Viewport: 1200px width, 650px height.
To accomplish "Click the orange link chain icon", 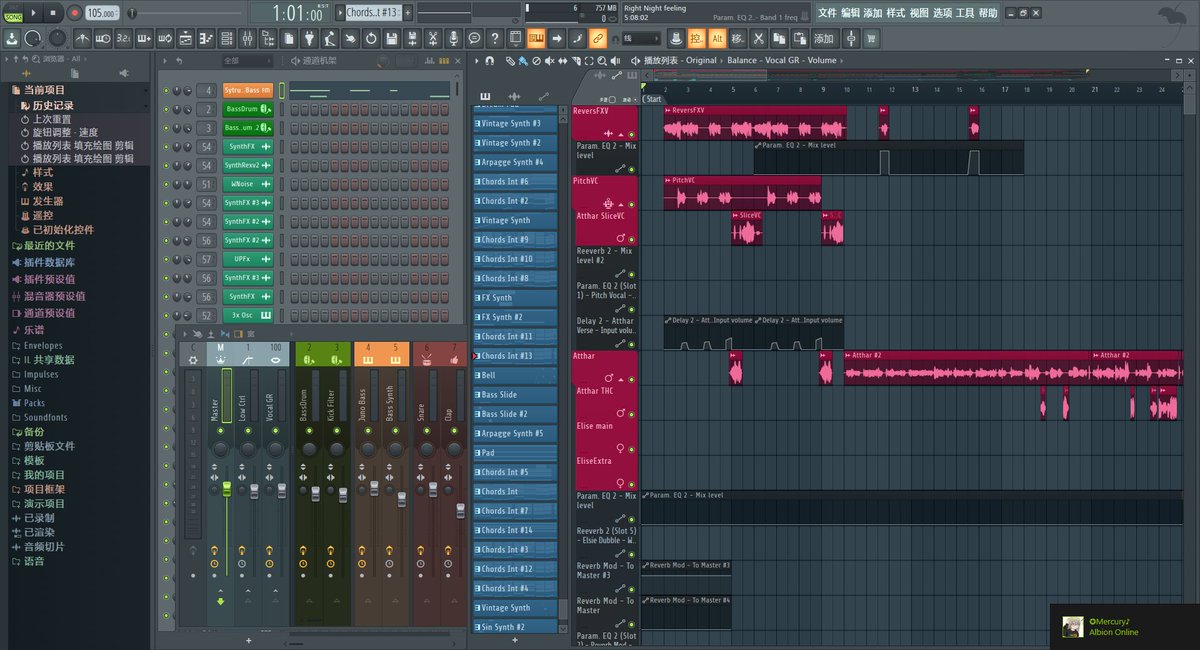I will tap(597, 39).
